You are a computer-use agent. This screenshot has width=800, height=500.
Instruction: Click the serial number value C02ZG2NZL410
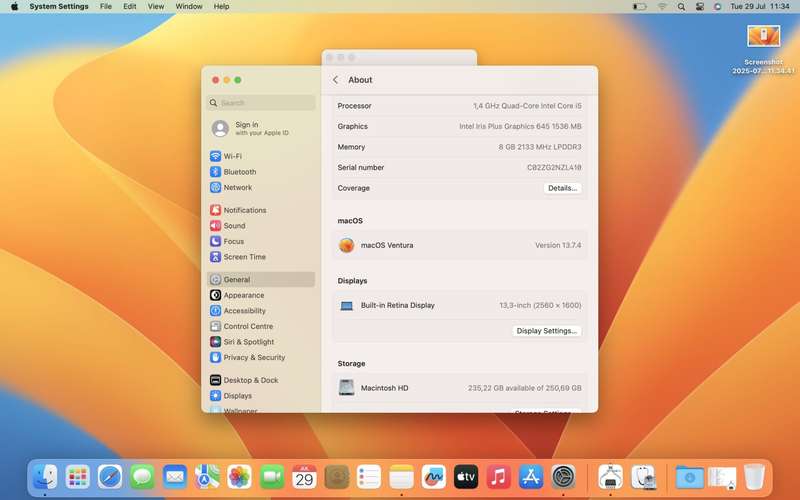coord(554,167)
